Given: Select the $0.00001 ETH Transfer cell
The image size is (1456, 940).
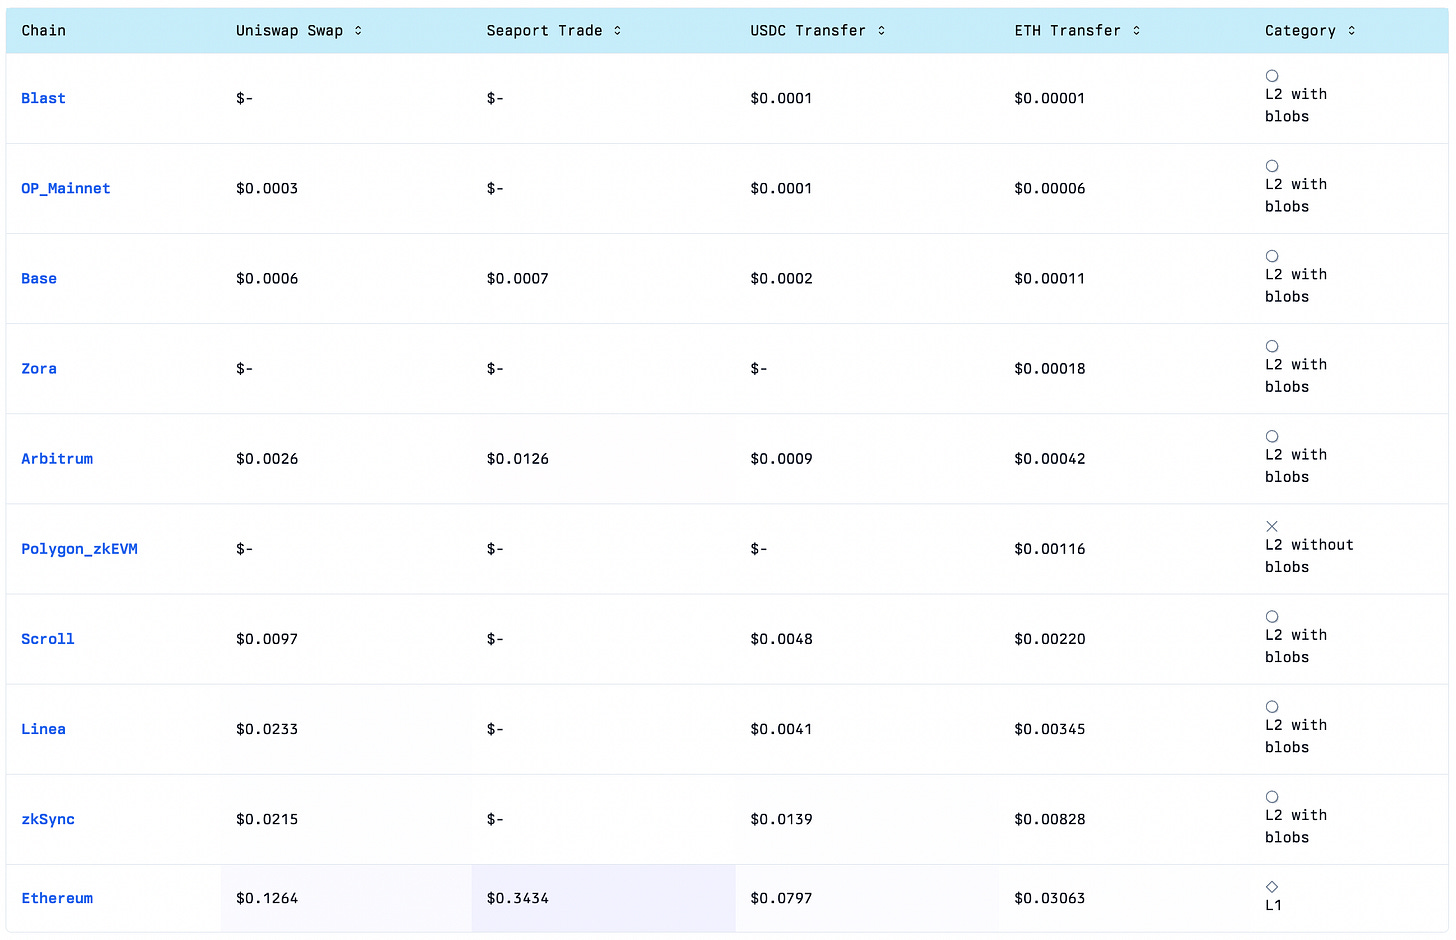Looking at the screenshot, I should point(1125,98).
